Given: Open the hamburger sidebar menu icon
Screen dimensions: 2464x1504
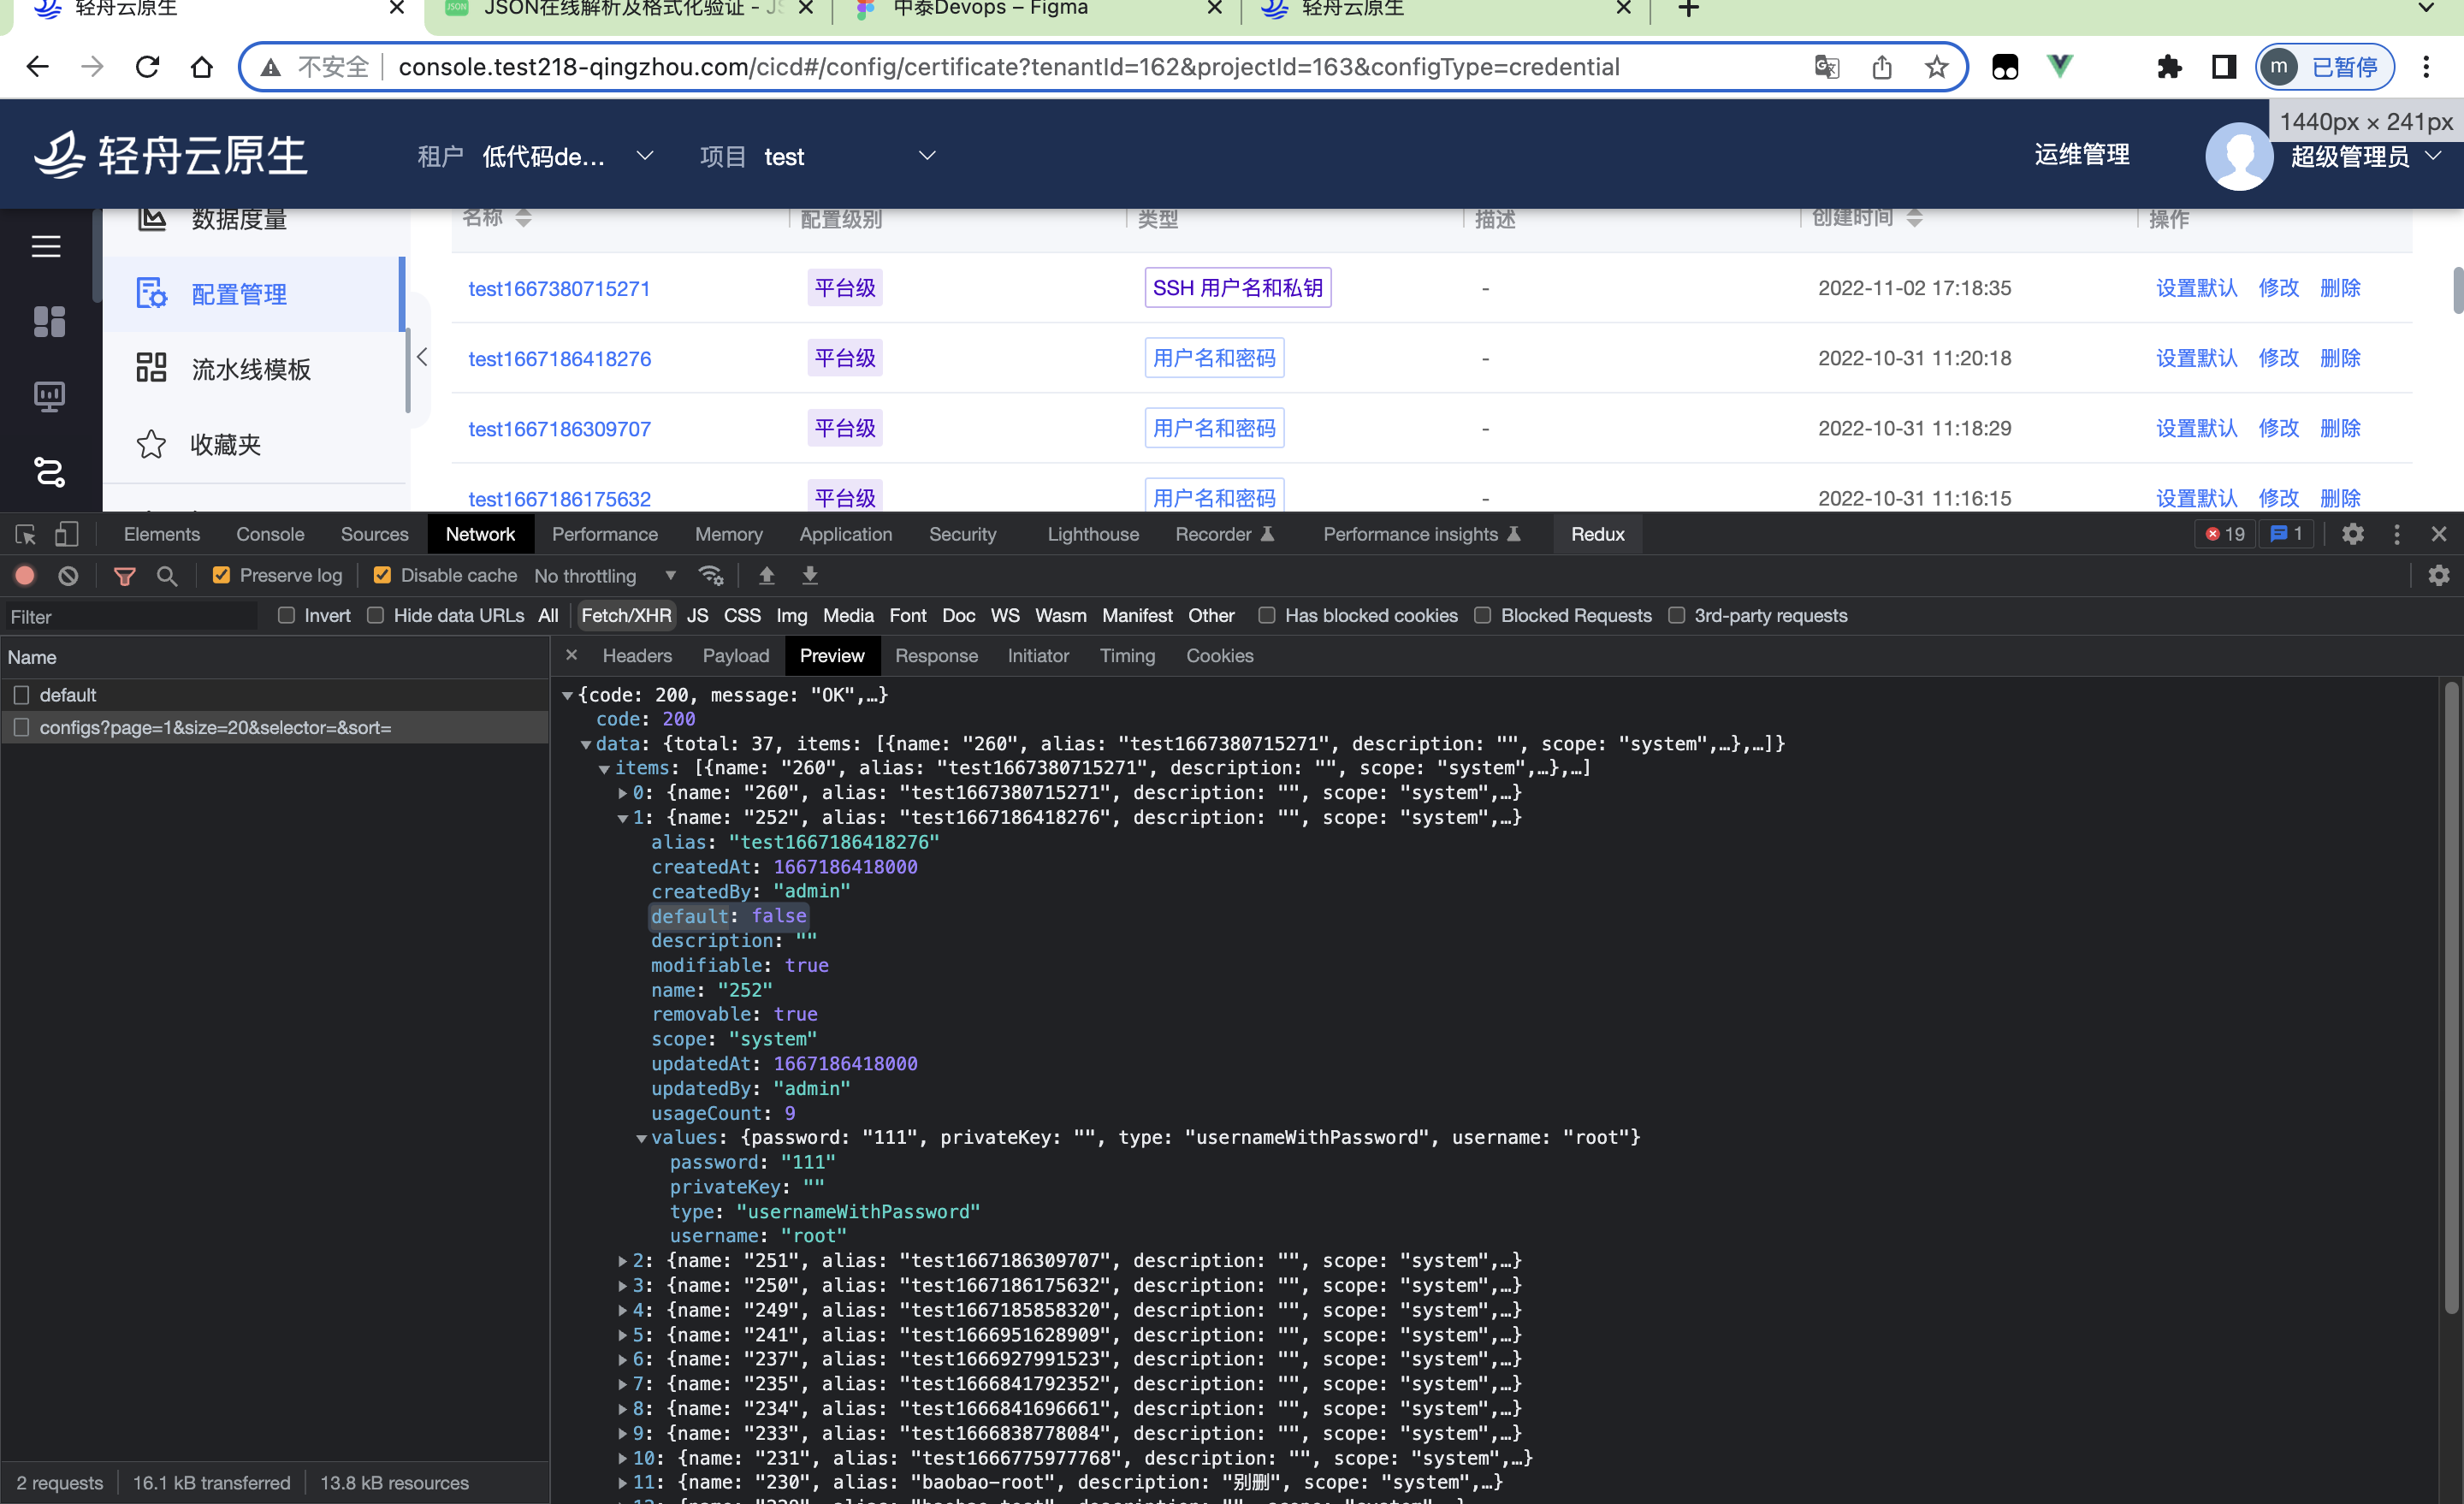Looking at the screenshot, I should (46, 246).
